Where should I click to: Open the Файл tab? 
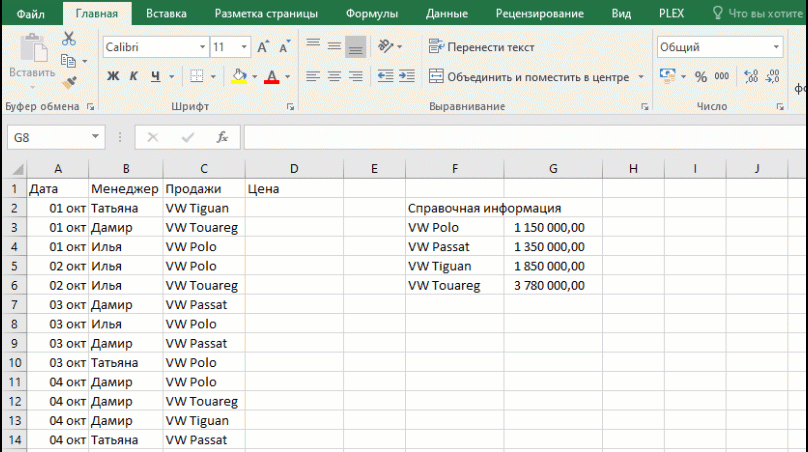(x=30, y=13)
